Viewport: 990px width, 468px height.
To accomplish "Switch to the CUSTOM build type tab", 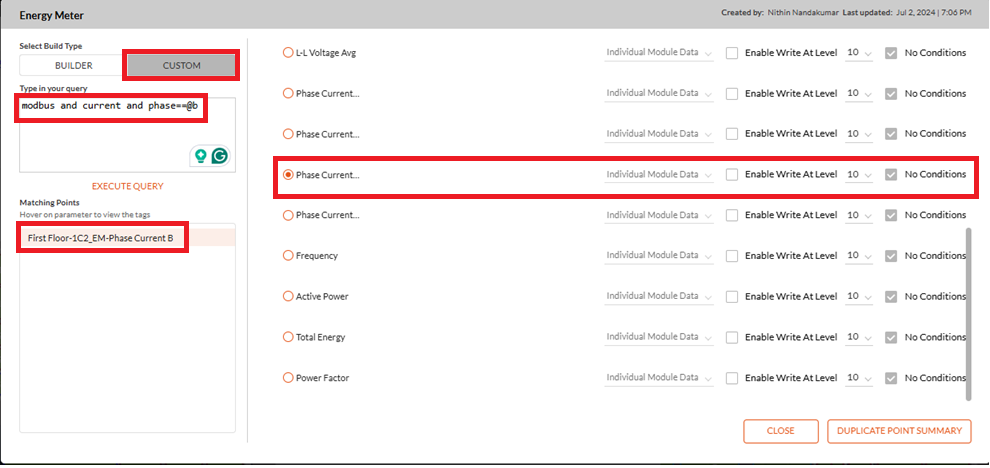I will tap(181, 66).
